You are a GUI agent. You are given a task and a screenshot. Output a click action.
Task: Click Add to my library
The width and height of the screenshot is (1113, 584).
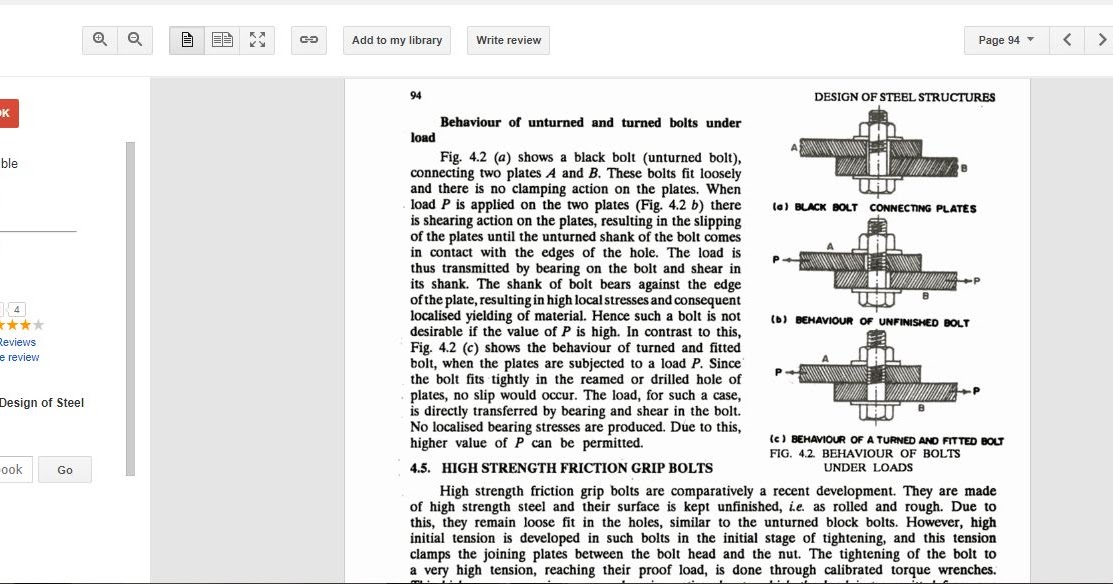[397, 40]
